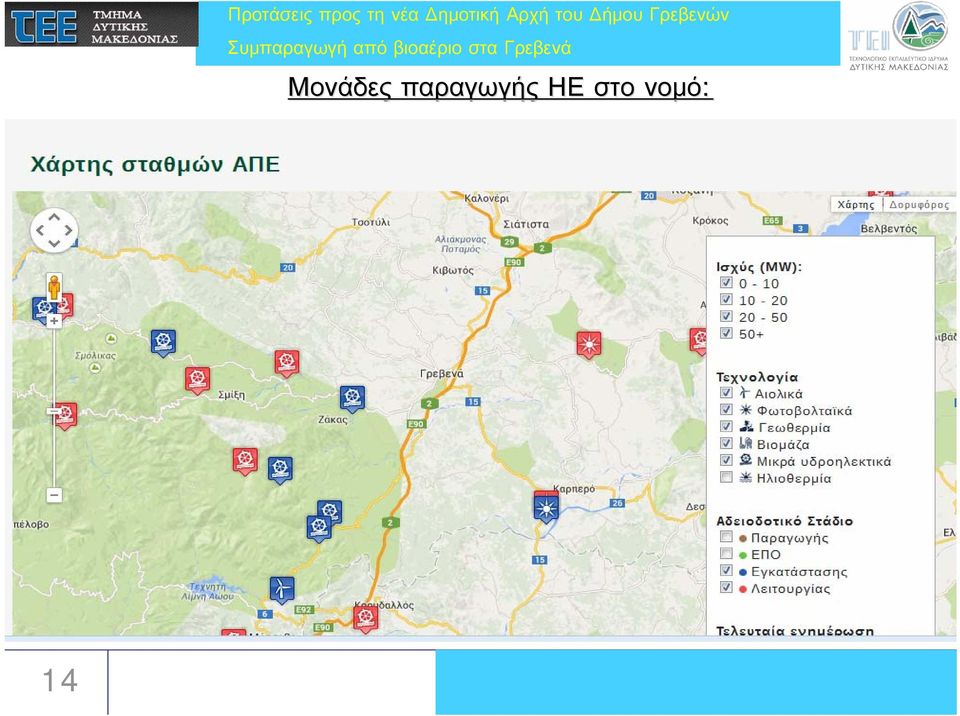
Task: Click the Κιβωτός label on the map
Action: tap(453, 270)
